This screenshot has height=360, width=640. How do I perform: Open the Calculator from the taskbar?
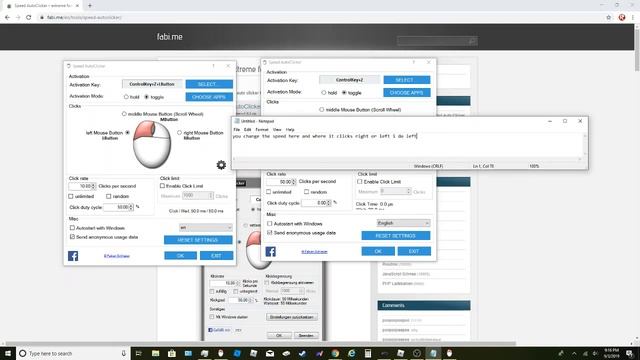click(368, 353)
